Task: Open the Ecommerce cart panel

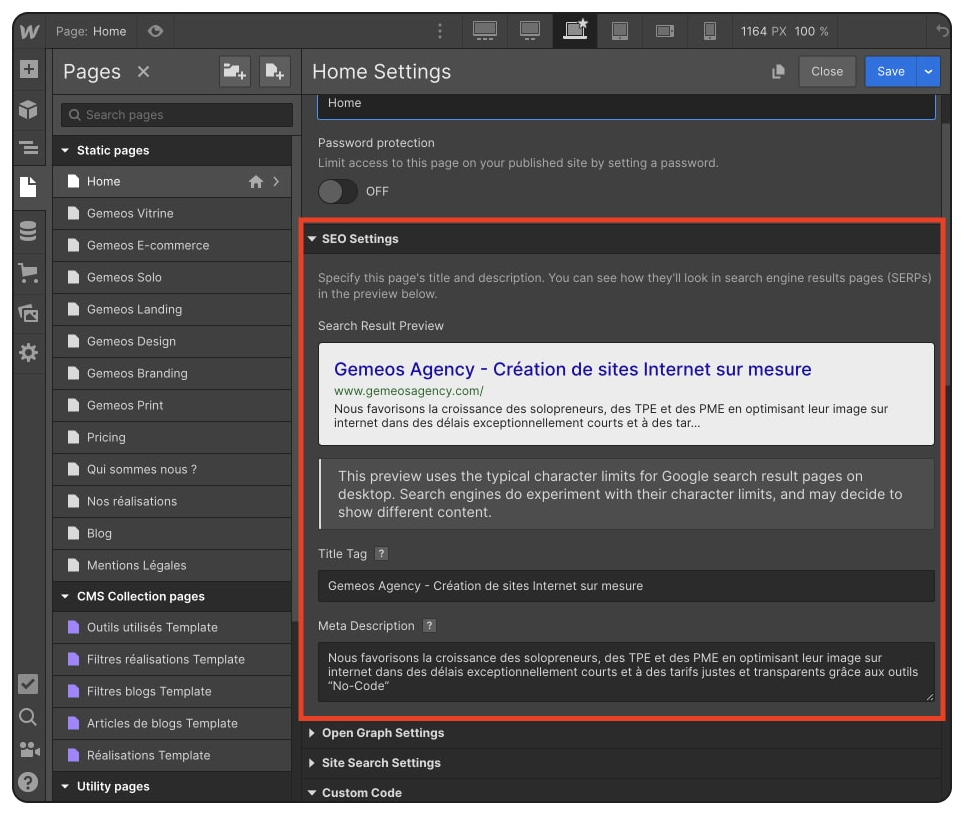Action: 28,273
